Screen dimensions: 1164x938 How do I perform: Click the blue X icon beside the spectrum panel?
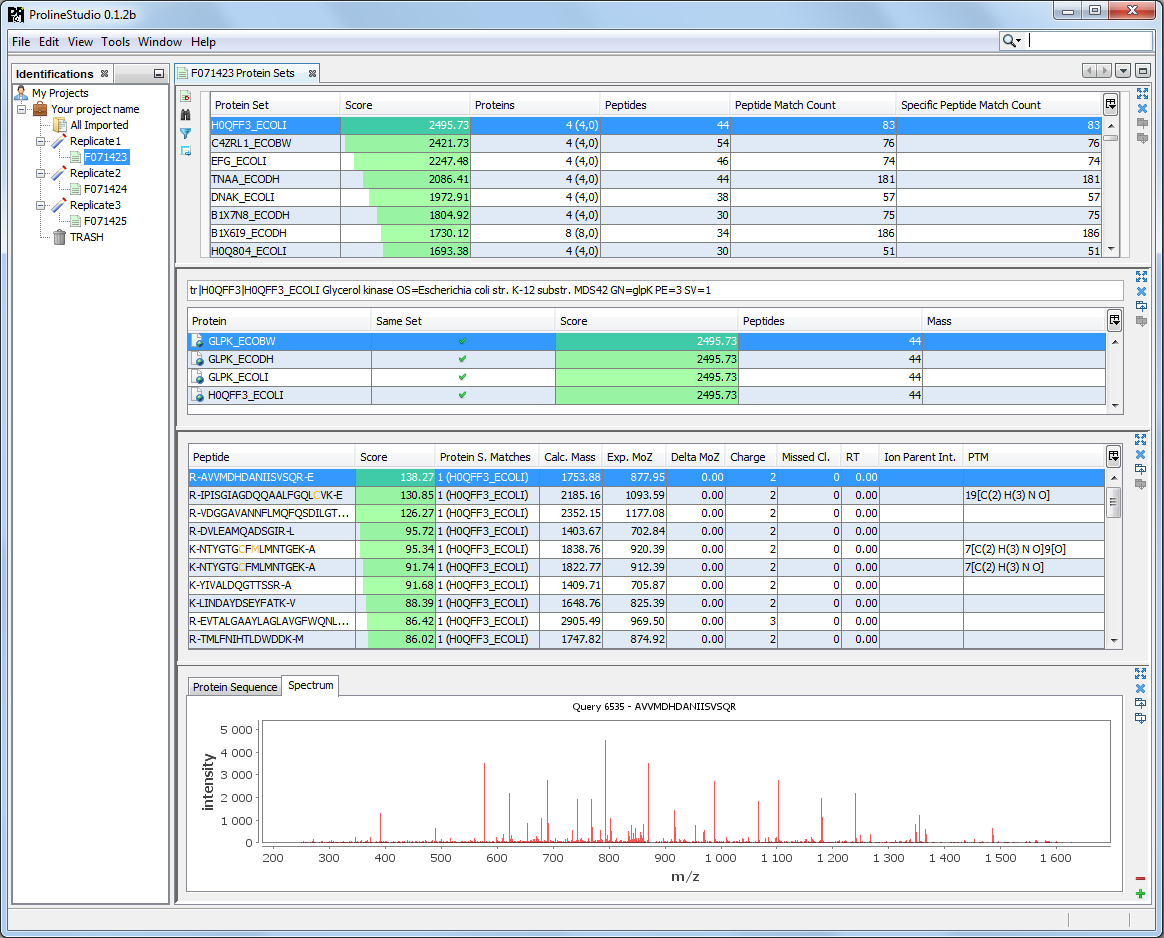coord(1141,689)
